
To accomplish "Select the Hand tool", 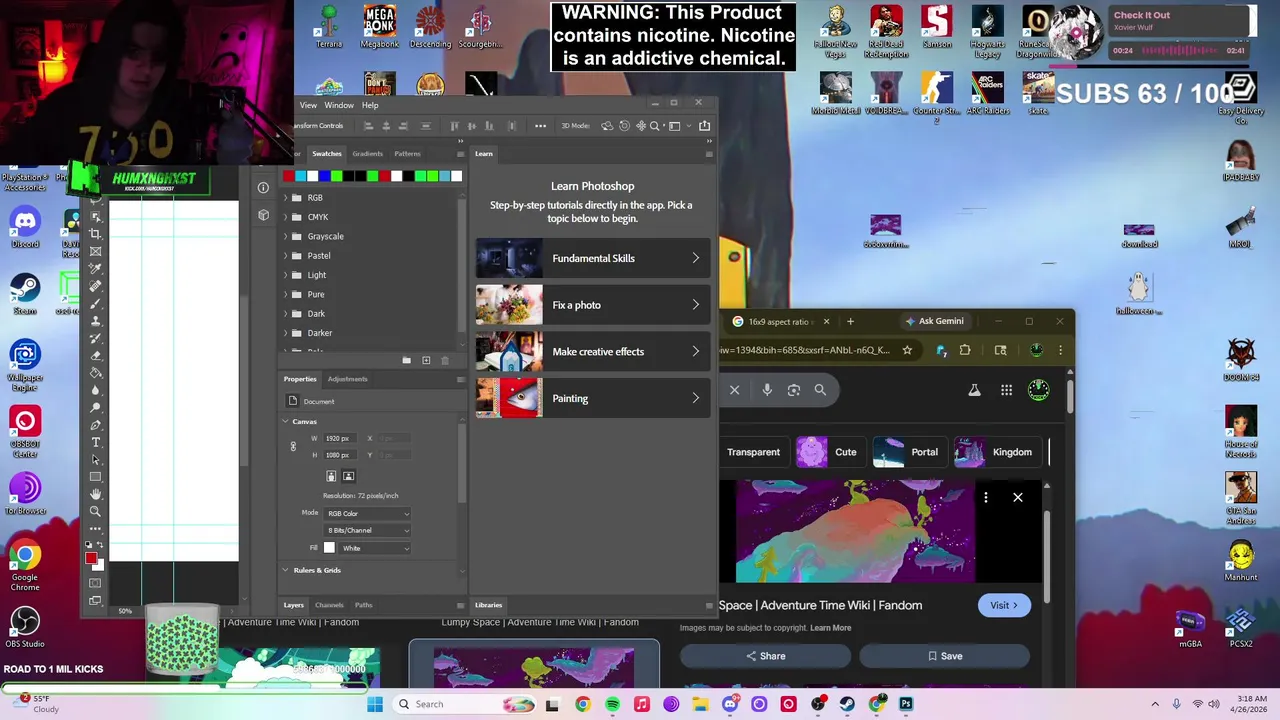I will click(95, 493).
